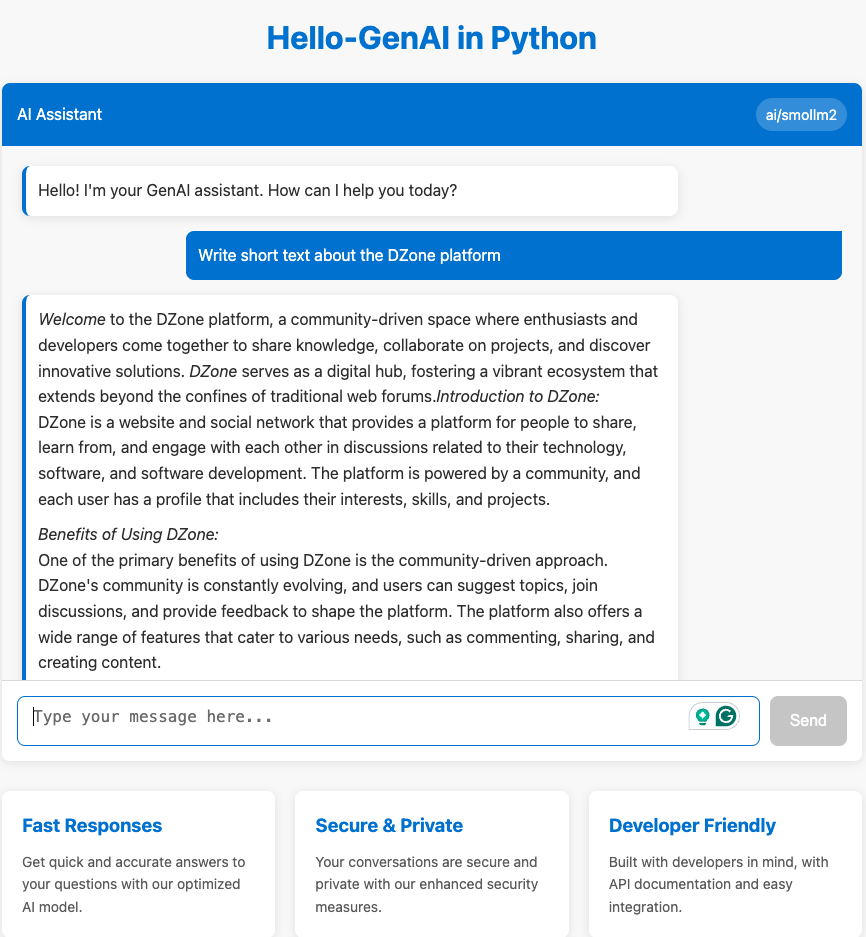This screenshot has height=937, width=866.
Task: Click the 'AI Assistant' header label
Action: pos(60,115)
